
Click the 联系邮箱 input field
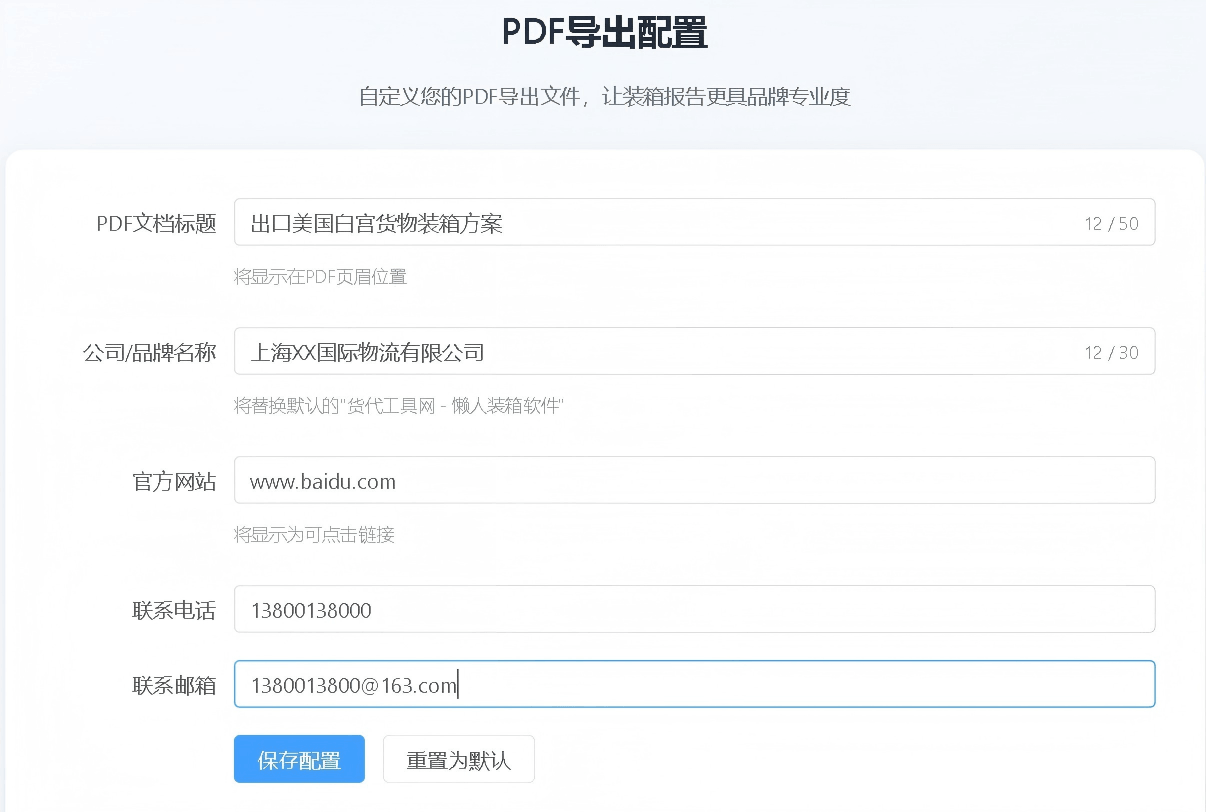point(694,684)
